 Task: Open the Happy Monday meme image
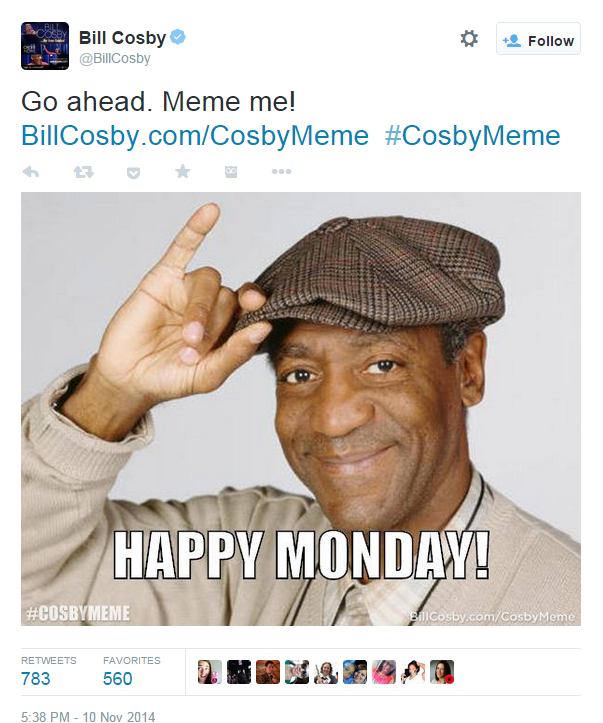[x=301, y=409]
